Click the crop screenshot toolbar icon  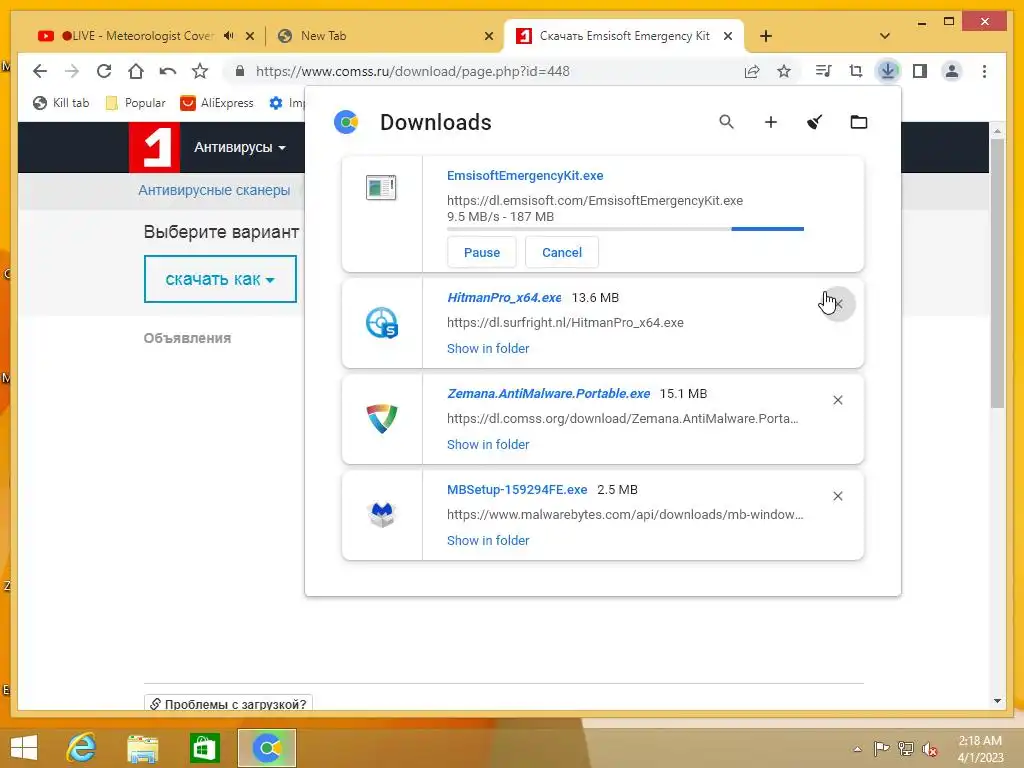(856, 71)
